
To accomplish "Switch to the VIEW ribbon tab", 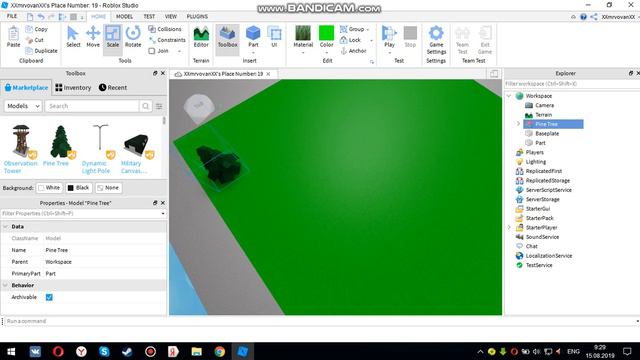I will 171,16.
